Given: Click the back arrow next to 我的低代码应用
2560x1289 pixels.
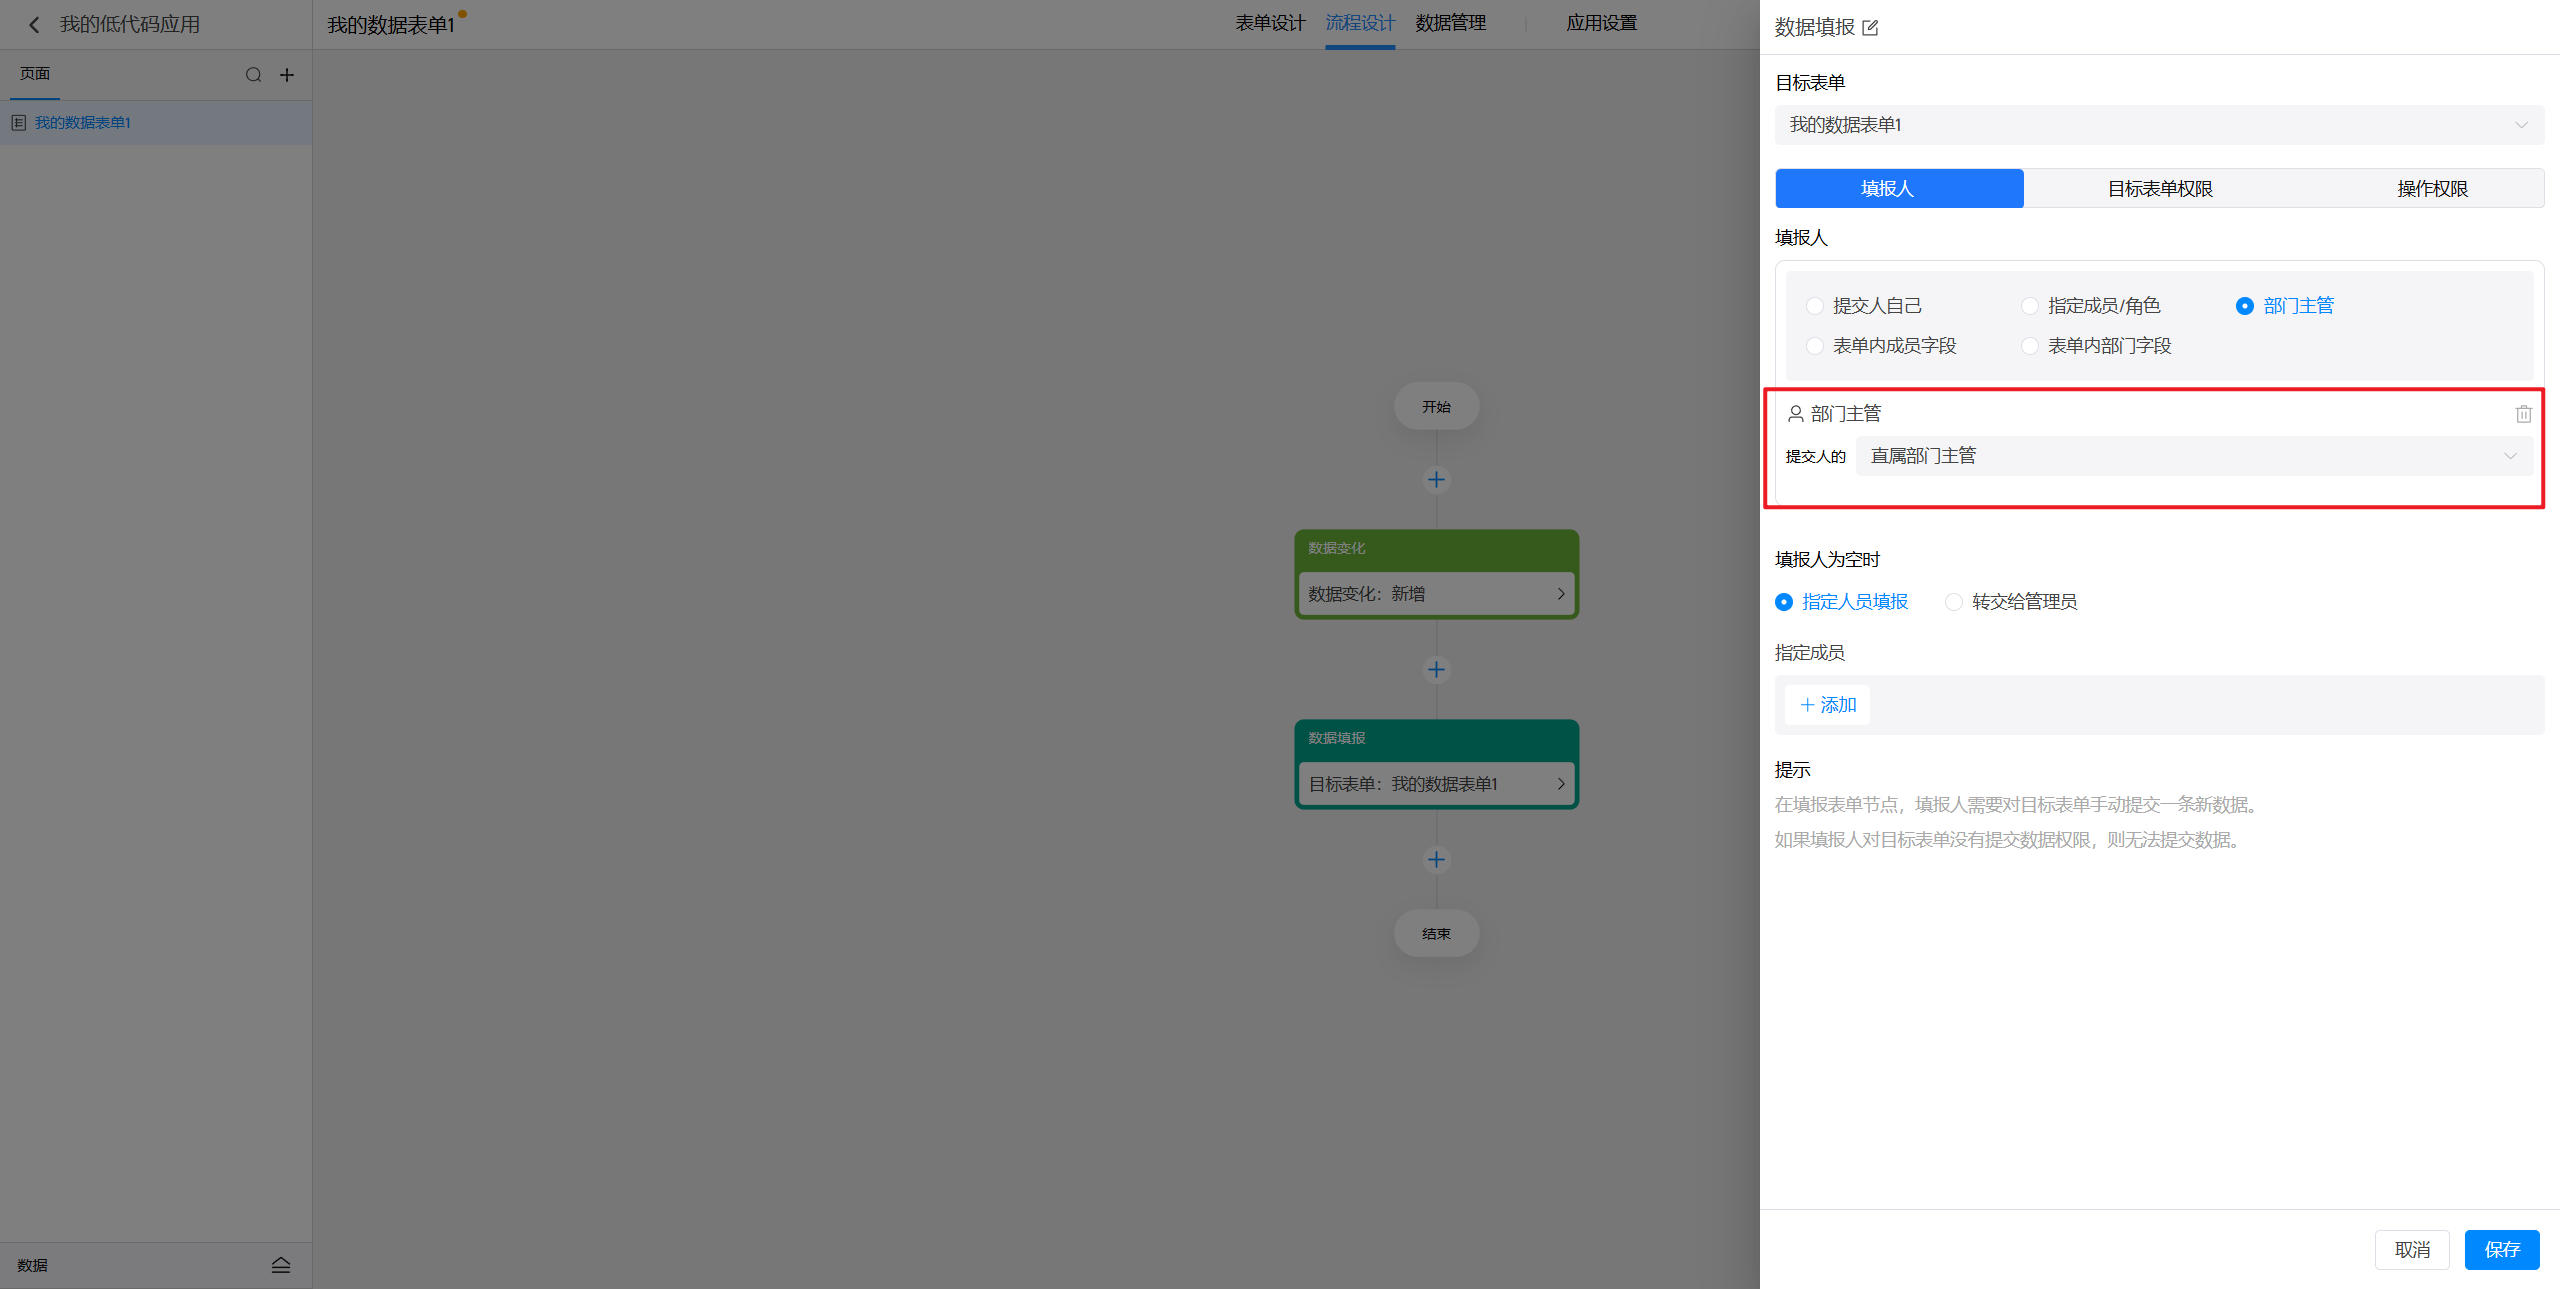Looking at the screenshot, I should pyautogui.click(x=34, y=25).
